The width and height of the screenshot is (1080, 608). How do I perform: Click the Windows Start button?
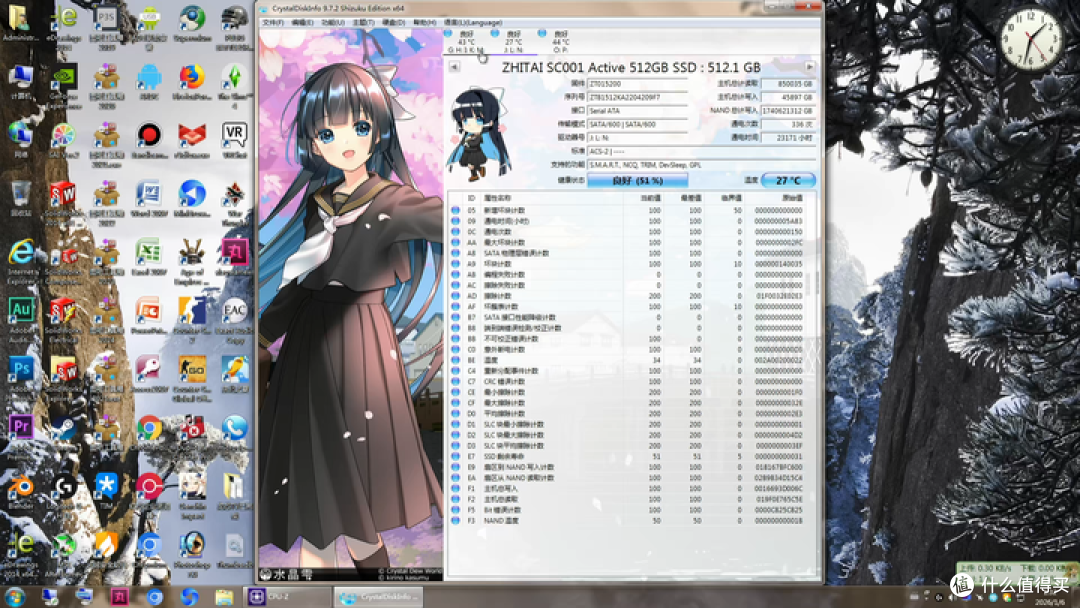pos(15,596)
